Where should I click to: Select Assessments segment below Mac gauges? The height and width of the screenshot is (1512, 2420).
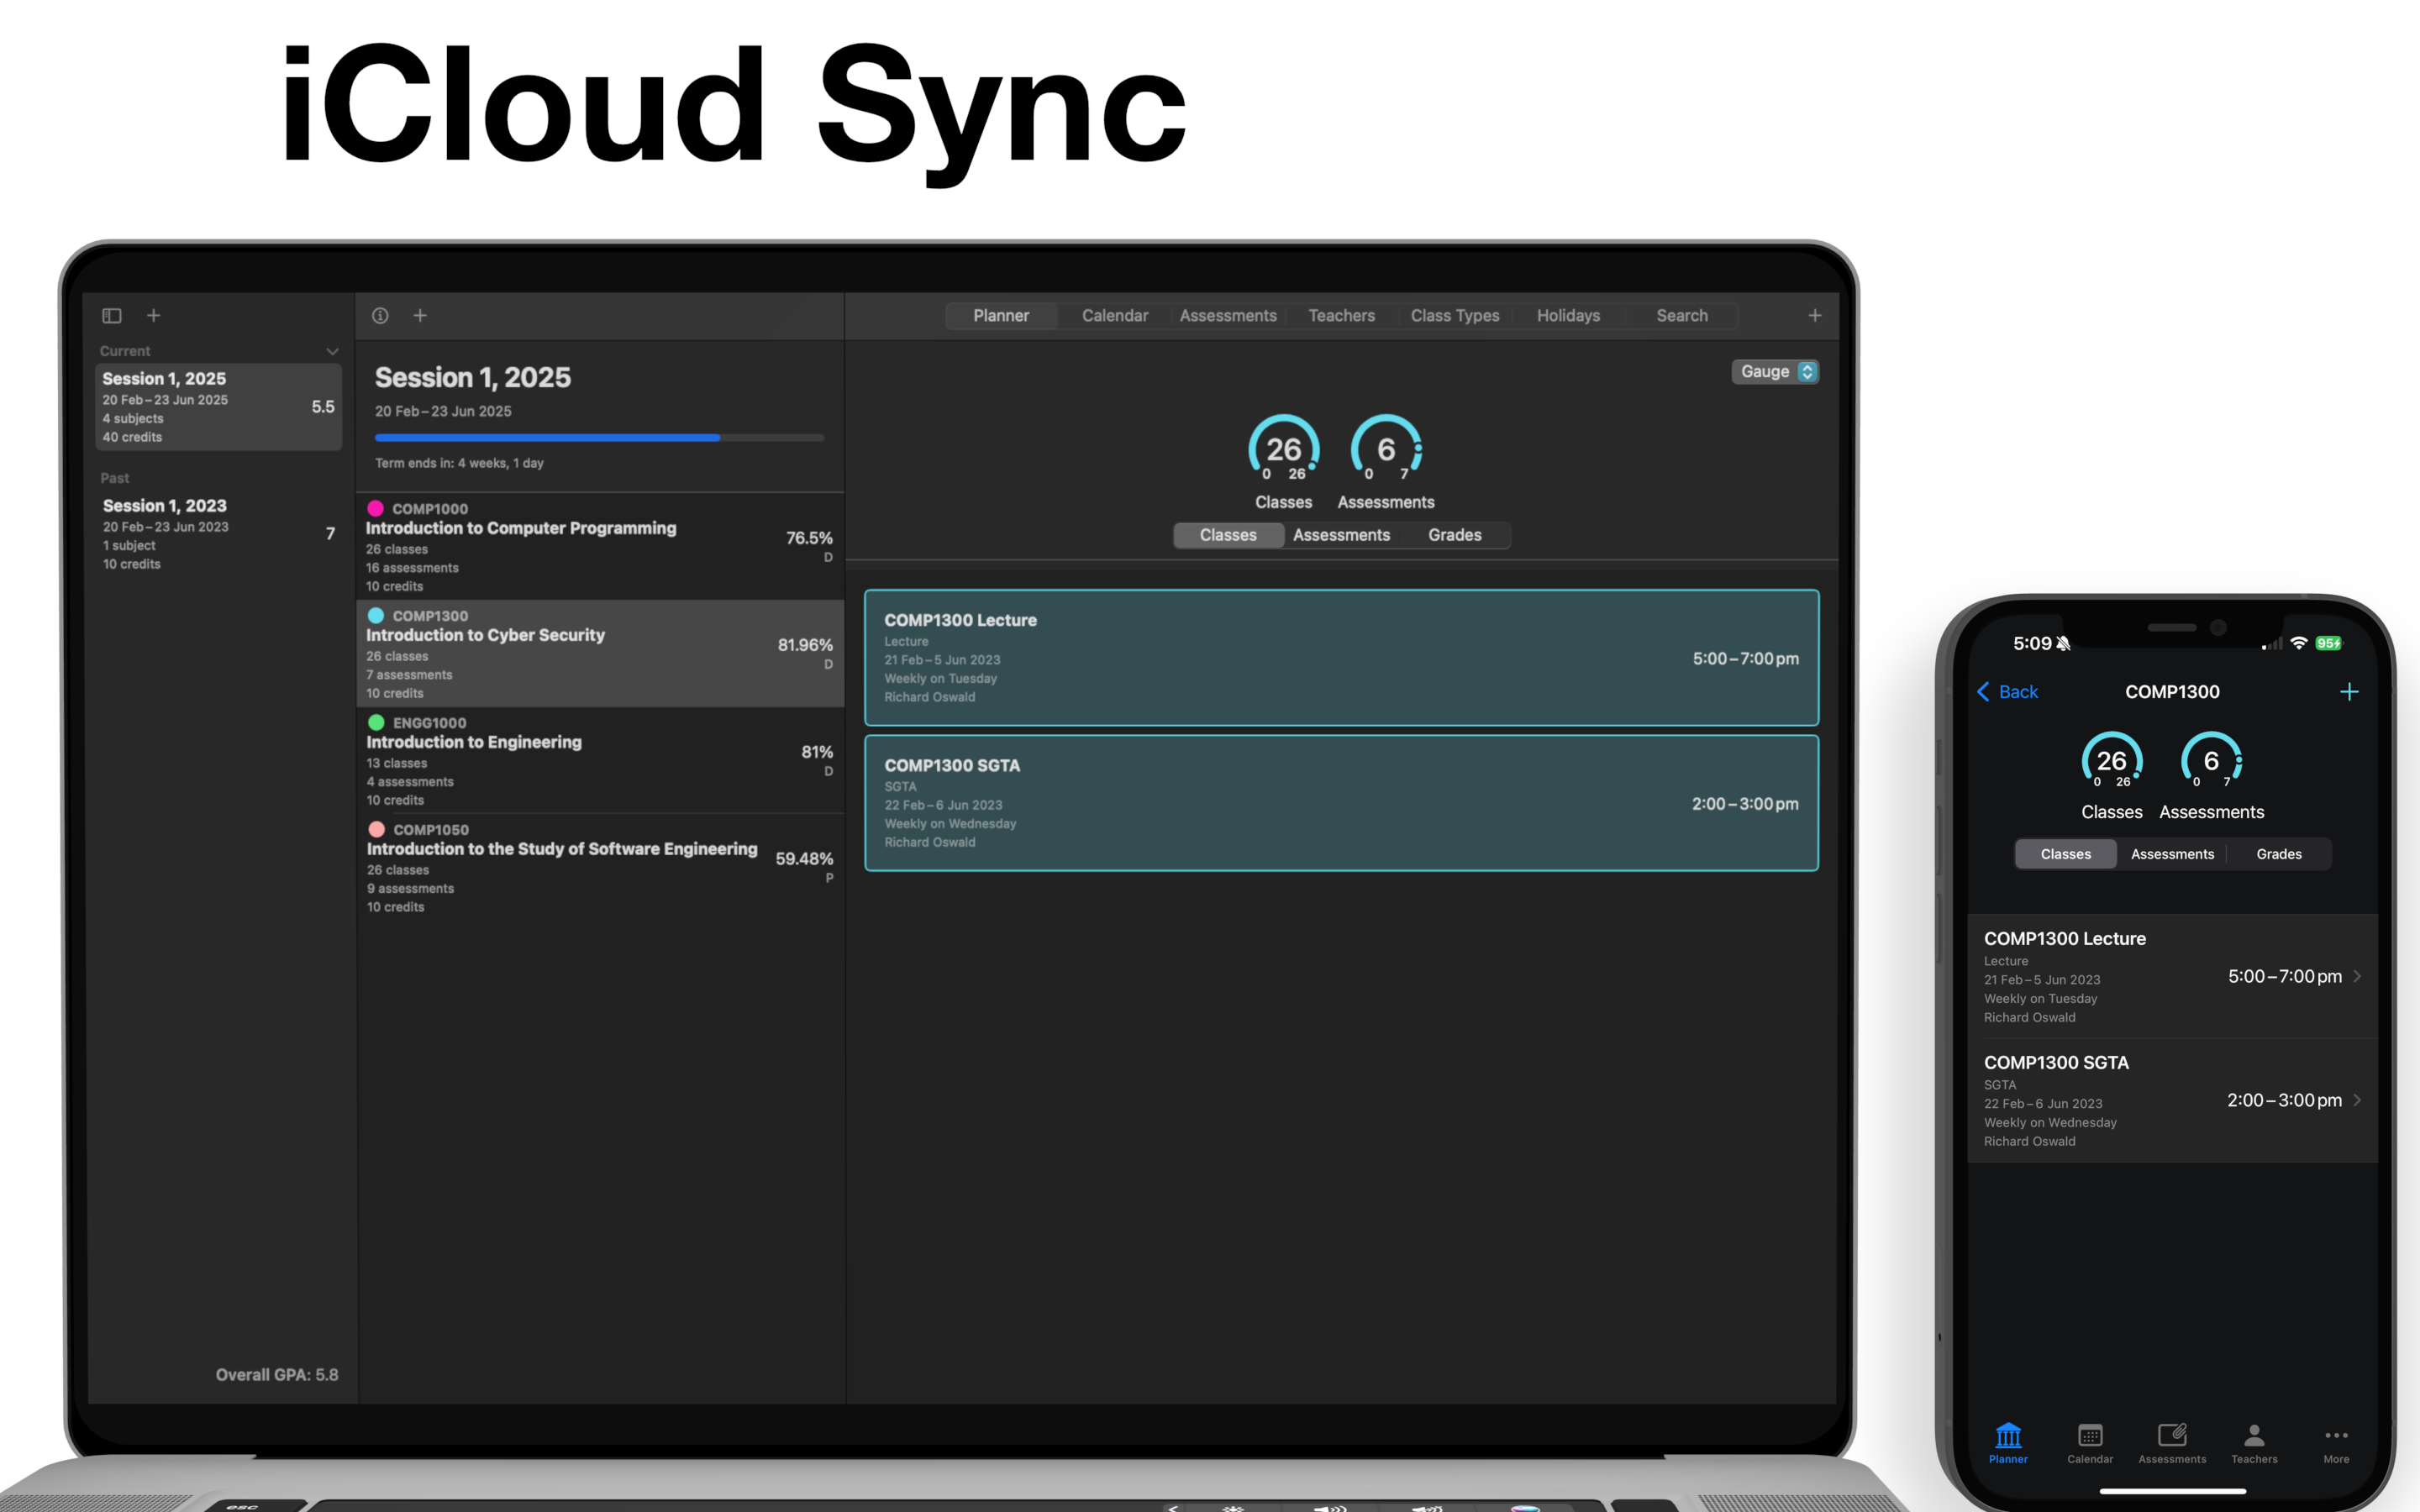point(1341,535)
